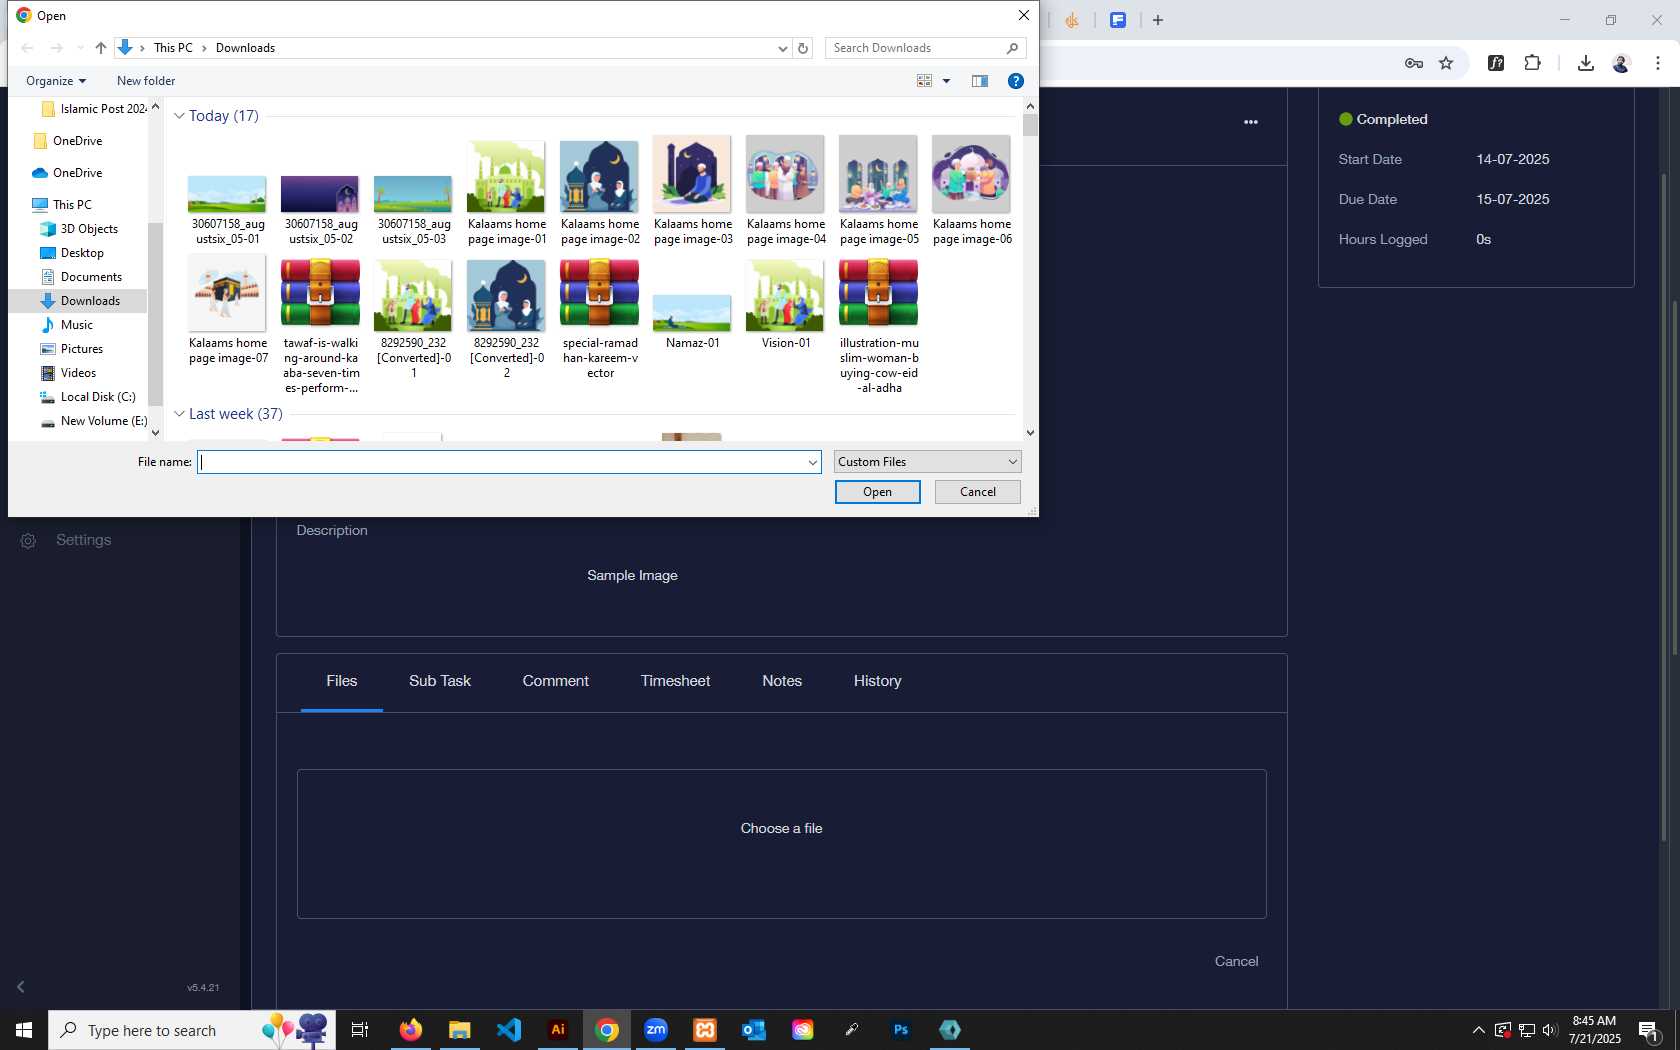Click the Forward arrow in Open dialog

(57, 48)
